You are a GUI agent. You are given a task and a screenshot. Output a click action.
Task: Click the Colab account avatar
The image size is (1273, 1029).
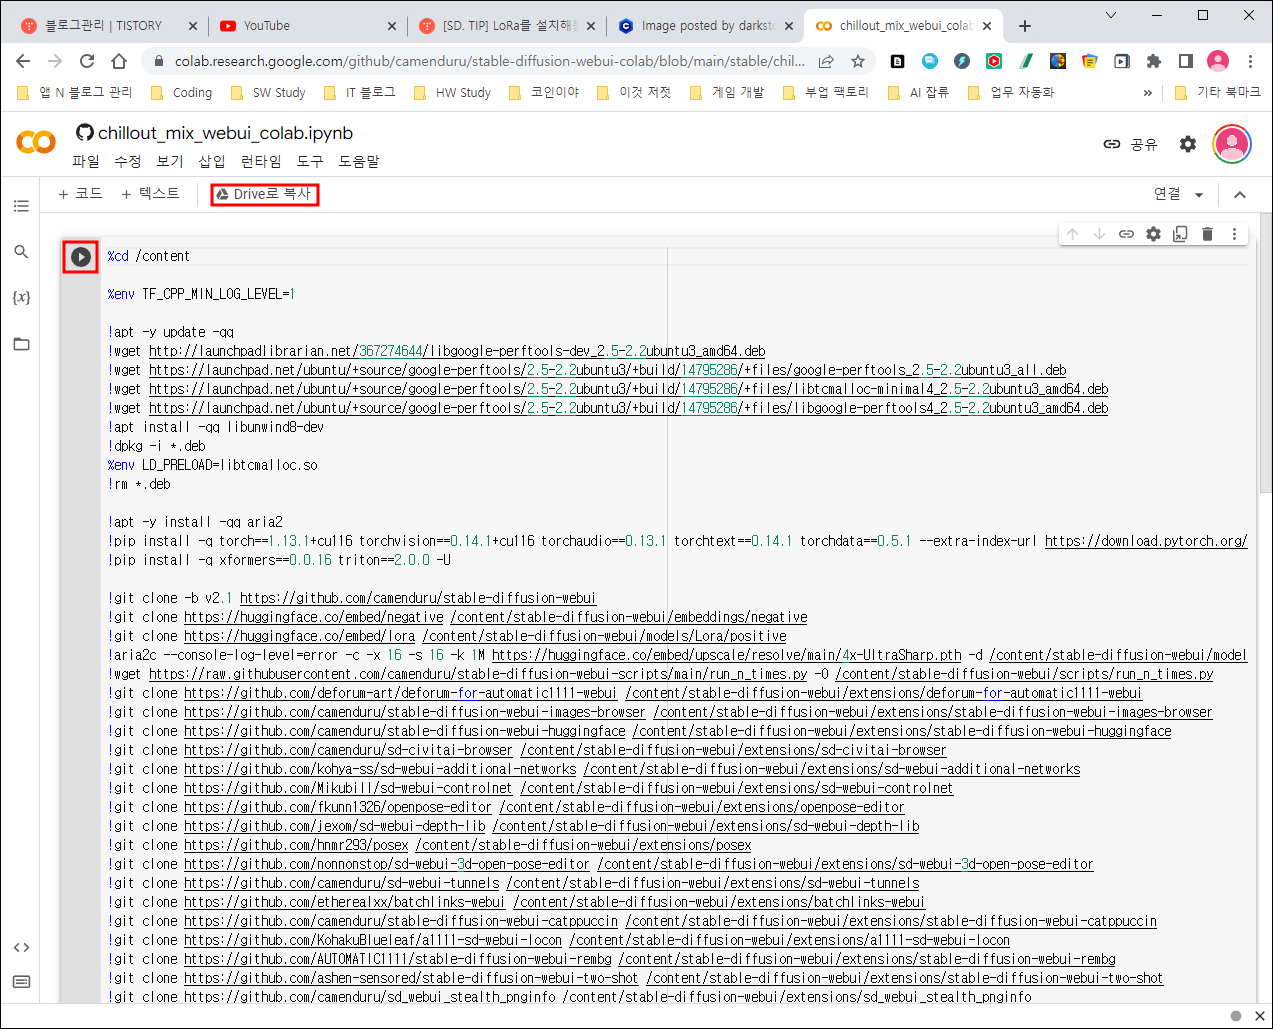1232,144
